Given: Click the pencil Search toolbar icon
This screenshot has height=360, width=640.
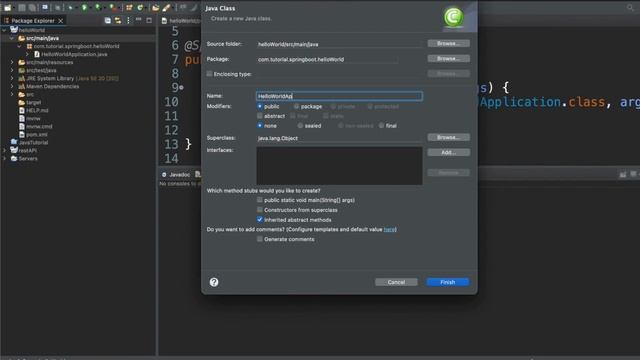Looking at the screenshot, I should 166,7.
